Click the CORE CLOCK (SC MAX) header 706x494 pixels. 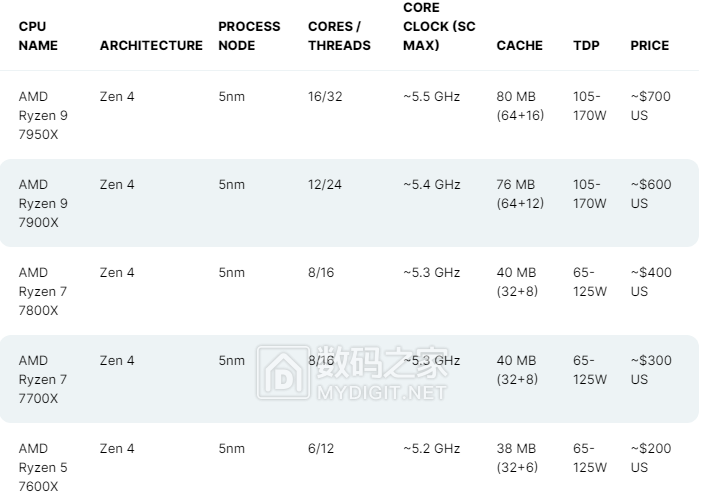[x=439, y=27]
